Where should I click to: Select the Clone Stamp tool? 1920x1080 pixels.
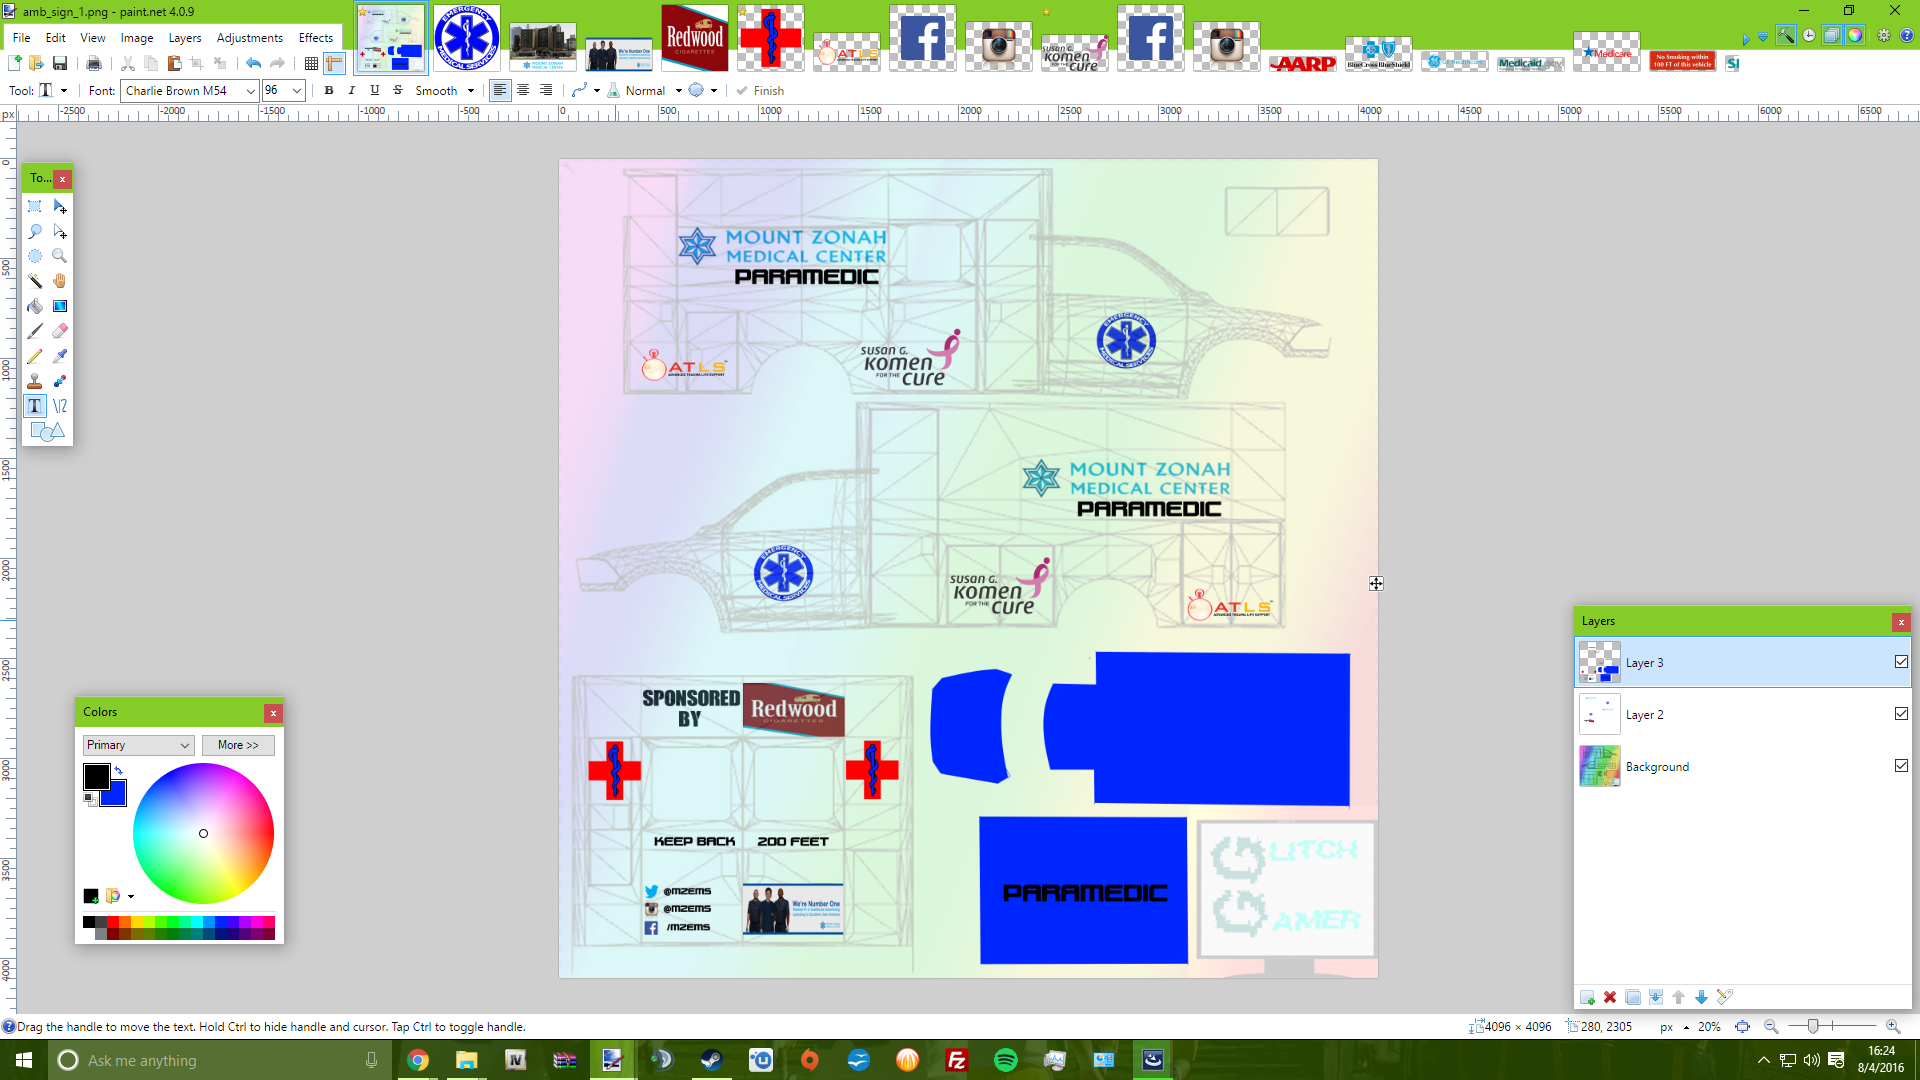pos(35,381)
